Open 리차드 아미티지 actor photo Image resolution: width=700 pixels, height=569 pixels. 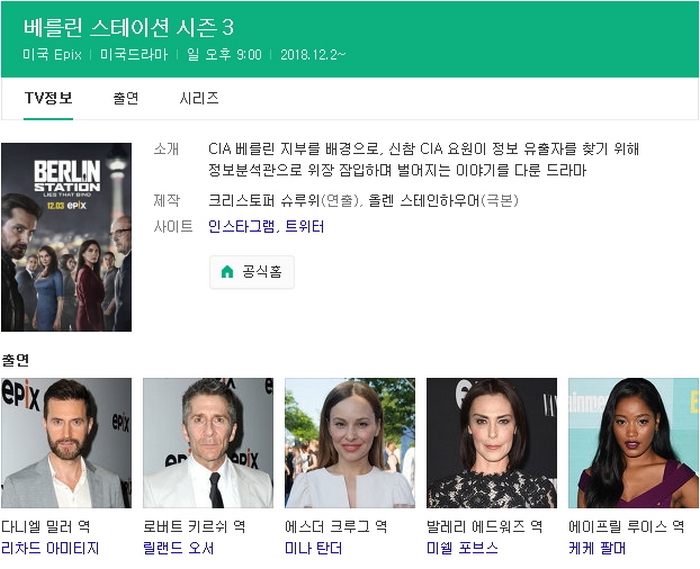[x=66, y=443]
